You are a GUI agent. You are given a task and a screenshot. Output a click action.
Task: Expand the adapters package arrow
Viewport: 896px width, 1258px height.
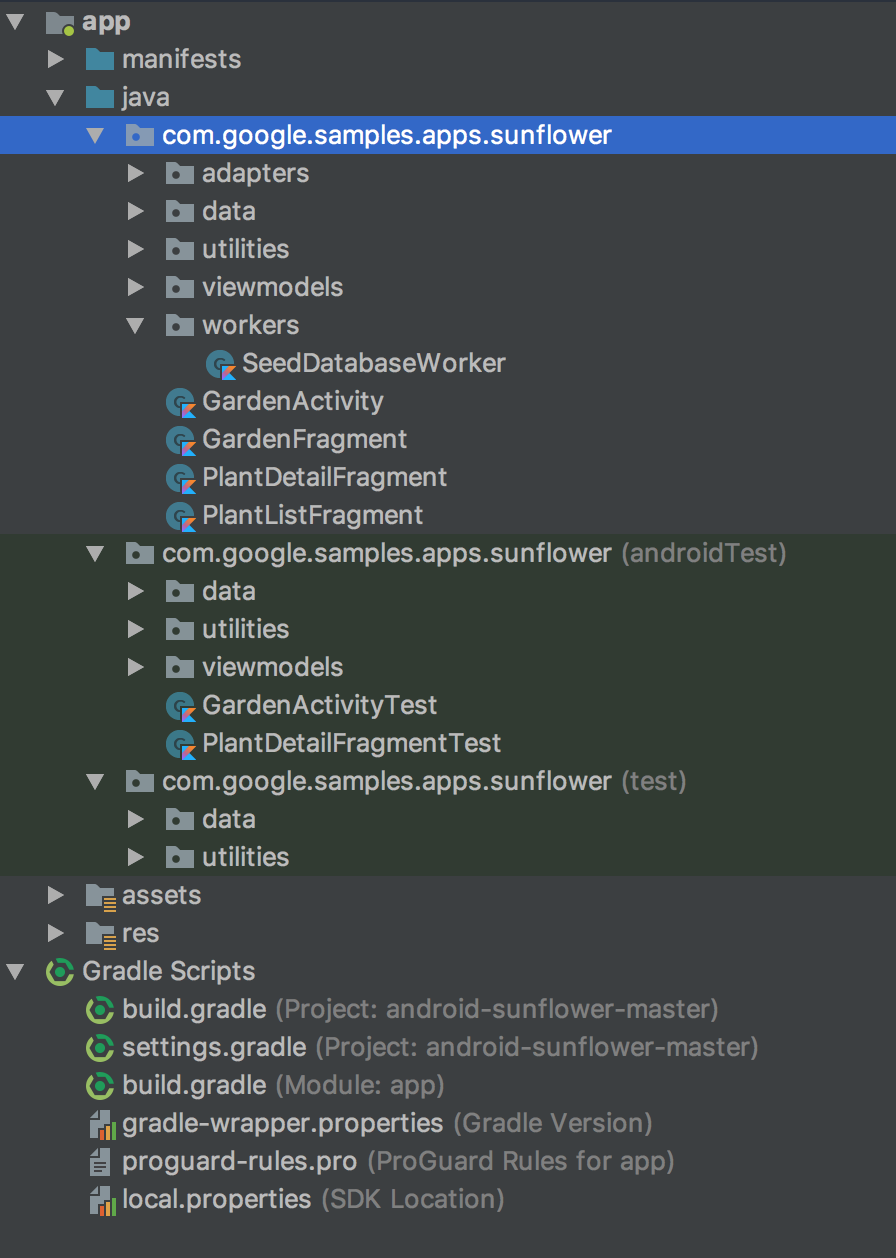[136, 173]
